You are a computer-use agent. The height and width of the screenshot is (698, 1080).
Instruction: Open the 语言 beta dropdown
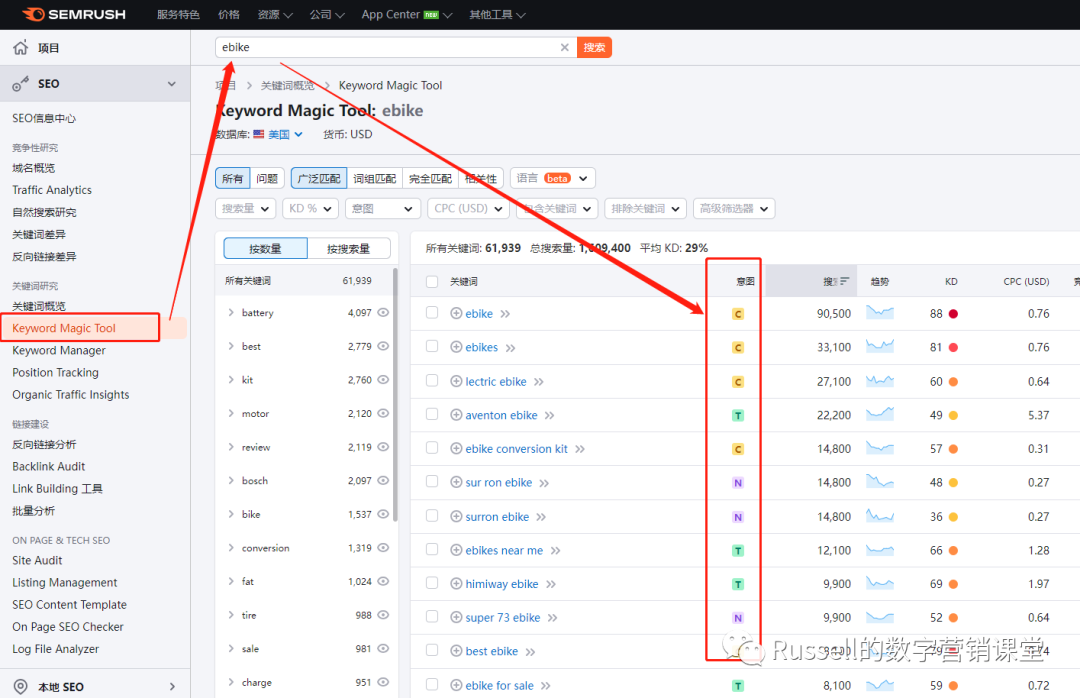(x=552, y=178)
